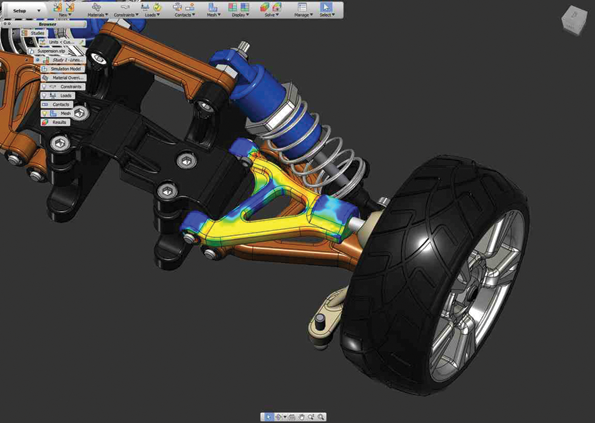Activate the select cursor in navigation bar
Image resolution: width=595 pixels, height=423 pixels.
pos(269,417)
